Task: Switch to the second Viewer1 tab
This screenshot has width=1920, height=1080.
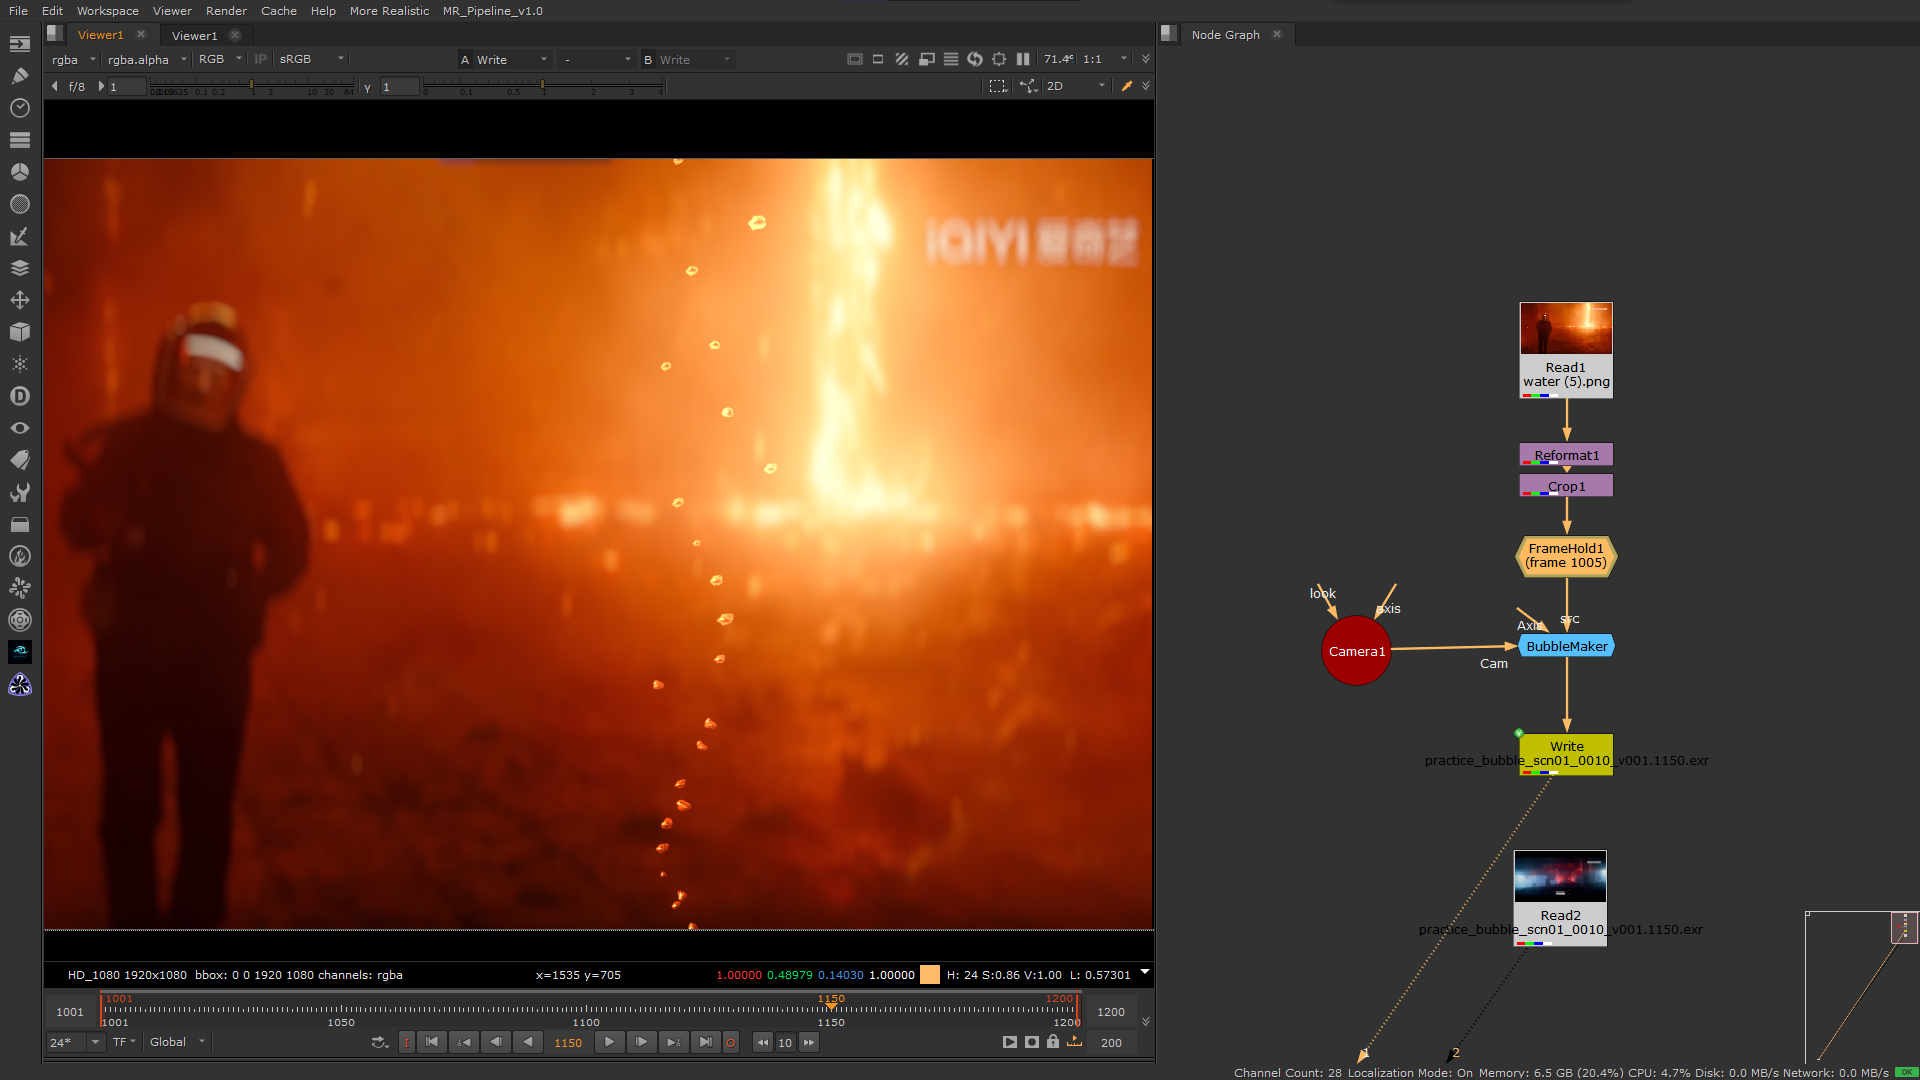Action: click(194, 35)
